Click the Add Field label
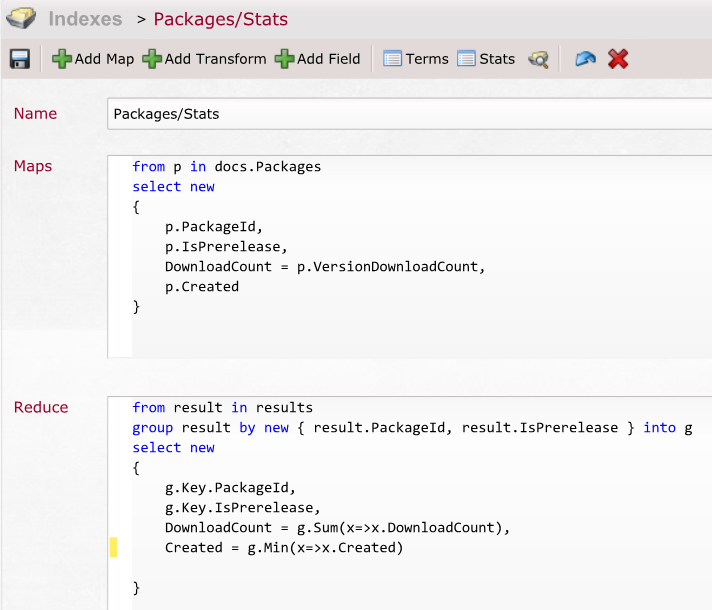 [329, 59]
